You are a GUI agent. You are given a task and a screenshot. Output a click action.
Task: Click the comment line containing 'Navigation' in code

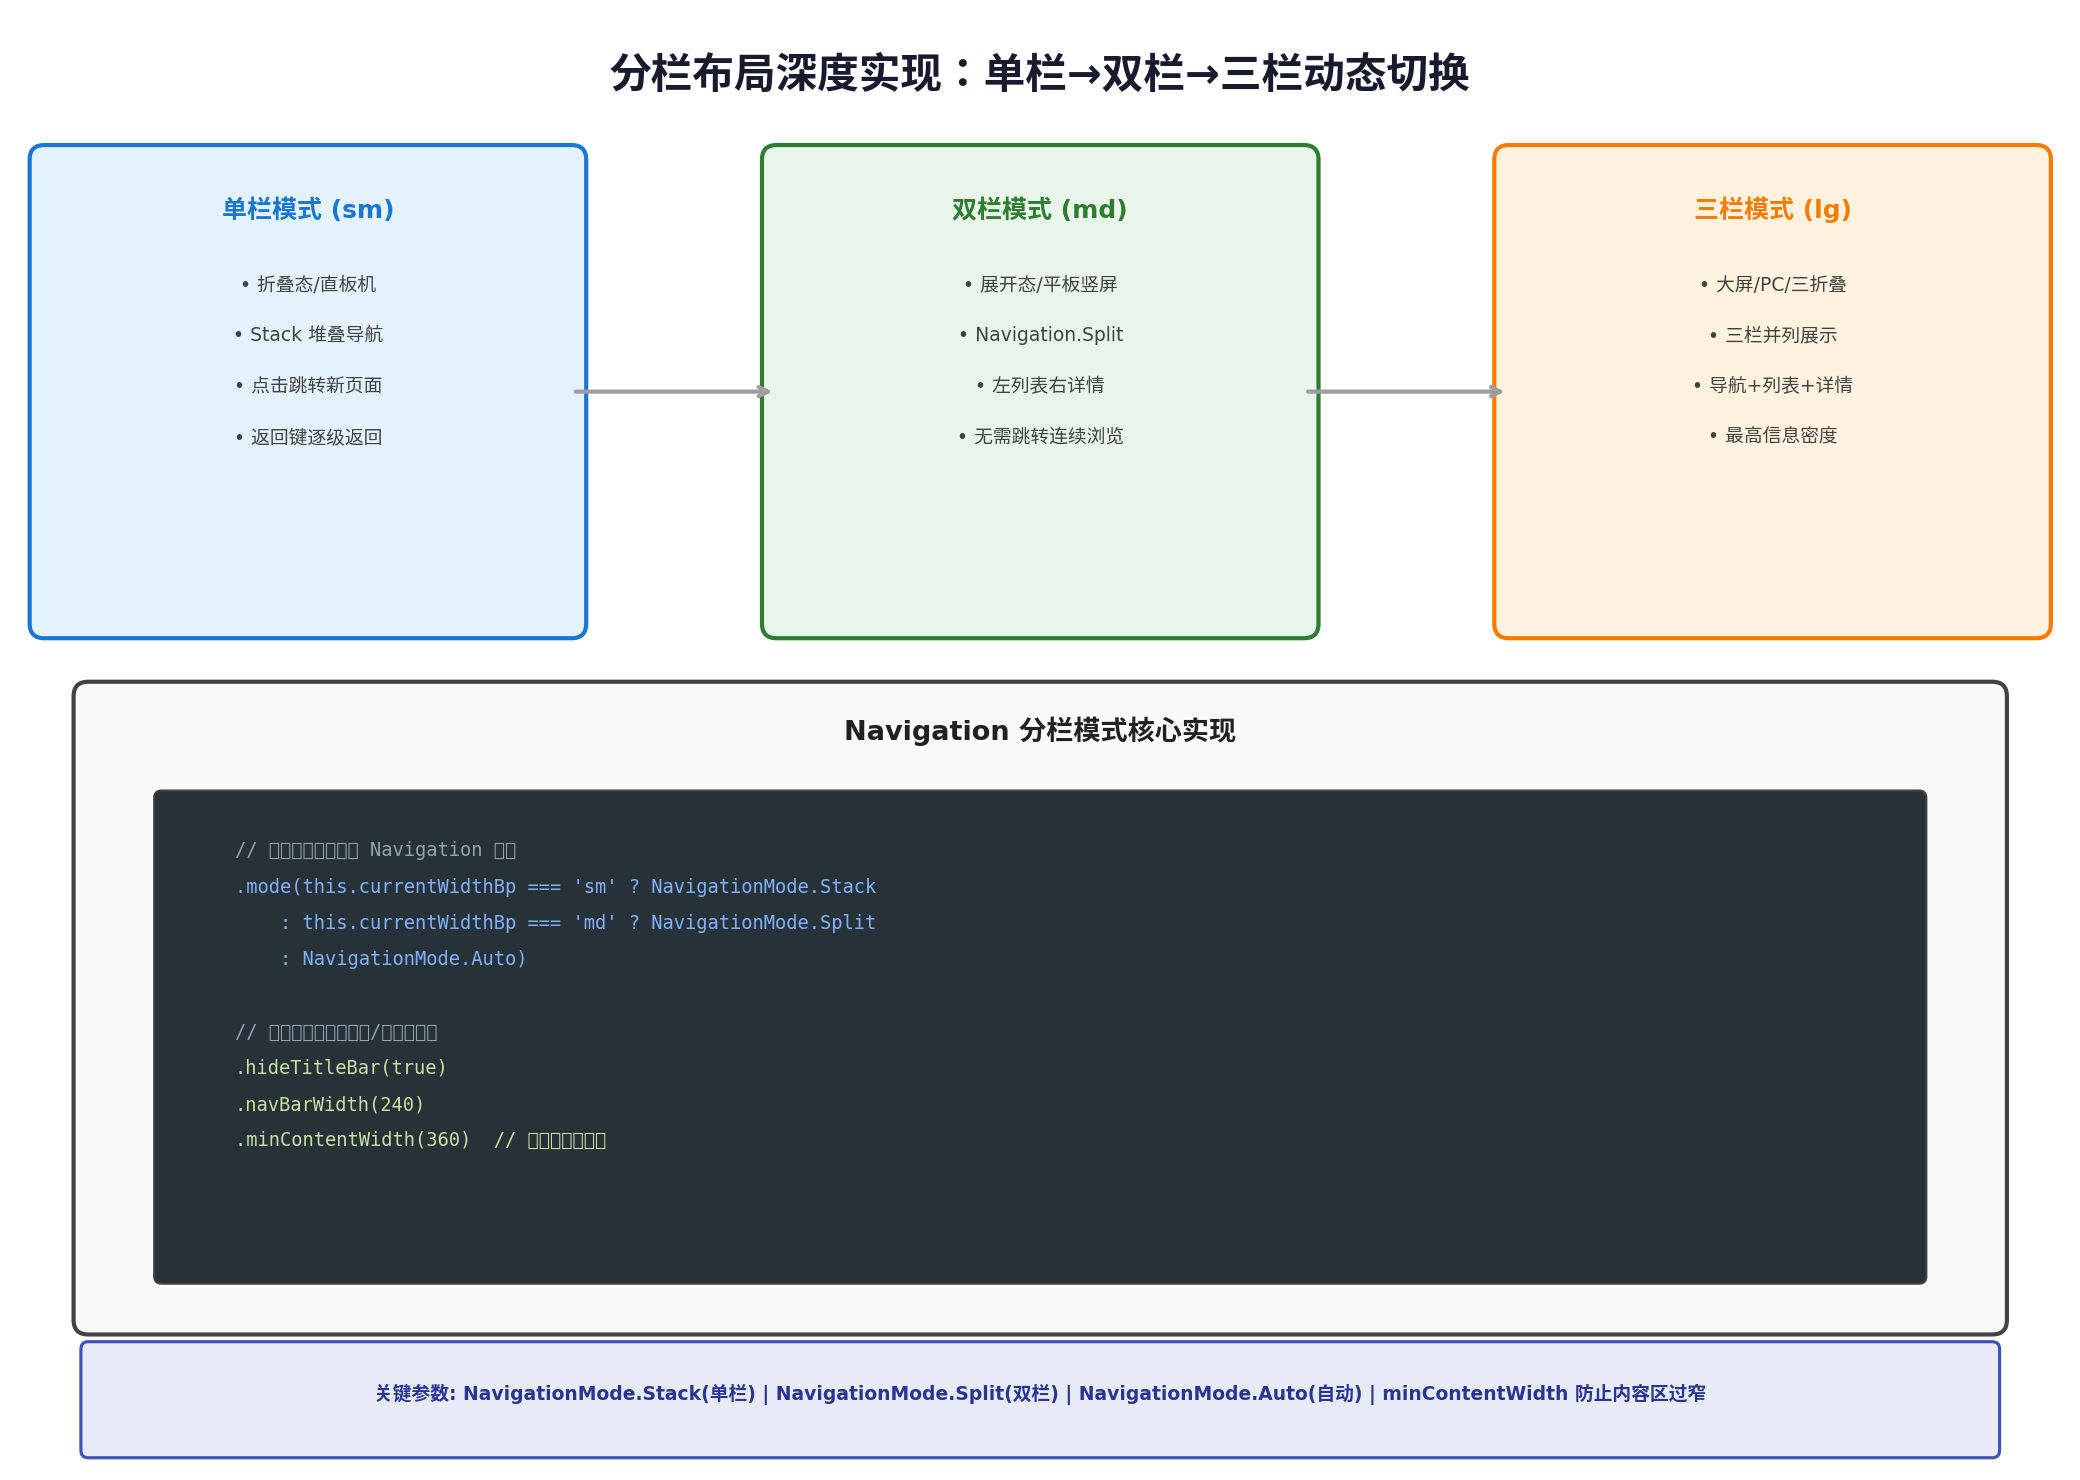tap(376, 850)
